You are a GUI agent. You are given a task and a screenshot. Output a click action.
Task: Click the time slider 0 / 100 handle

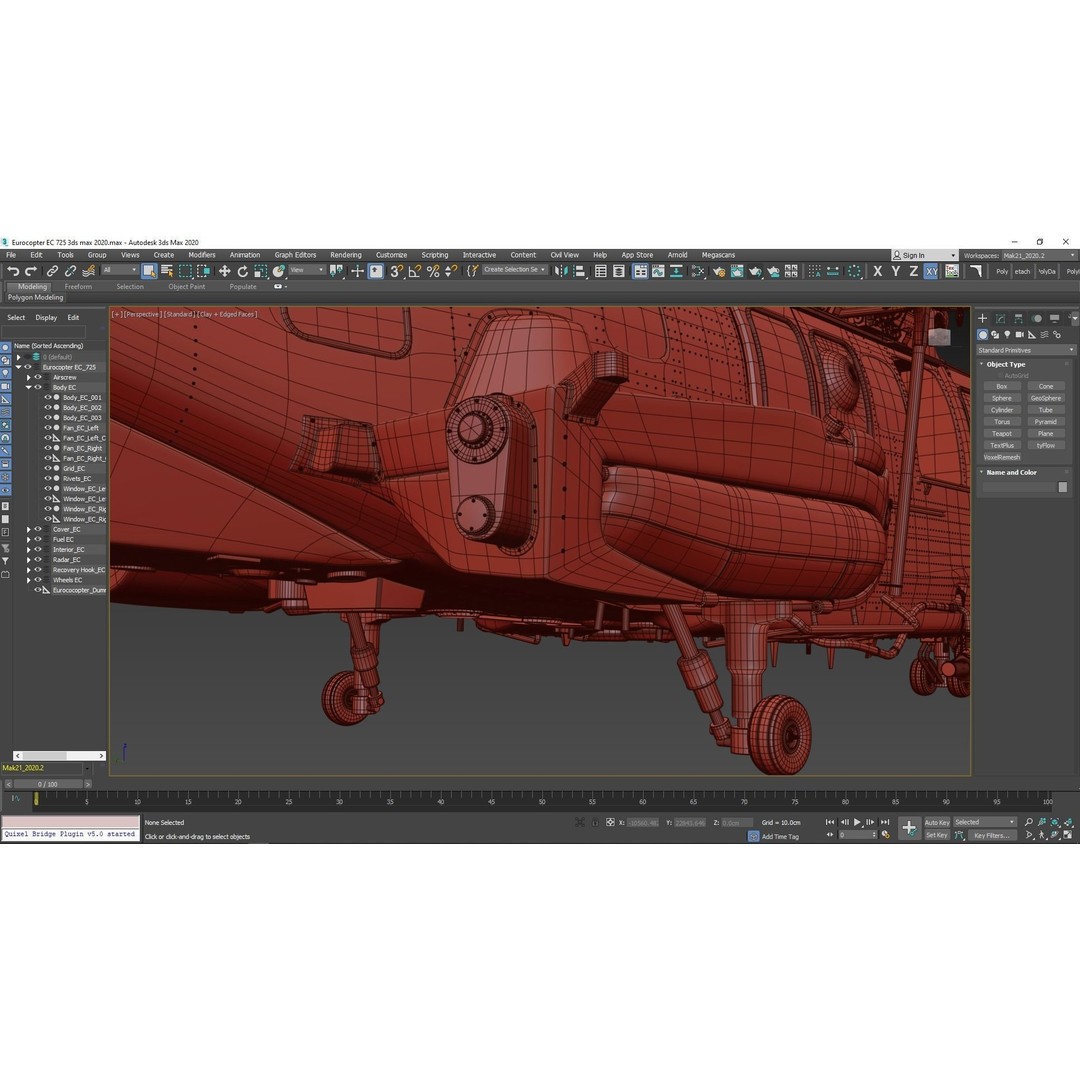tap(48, 784)
